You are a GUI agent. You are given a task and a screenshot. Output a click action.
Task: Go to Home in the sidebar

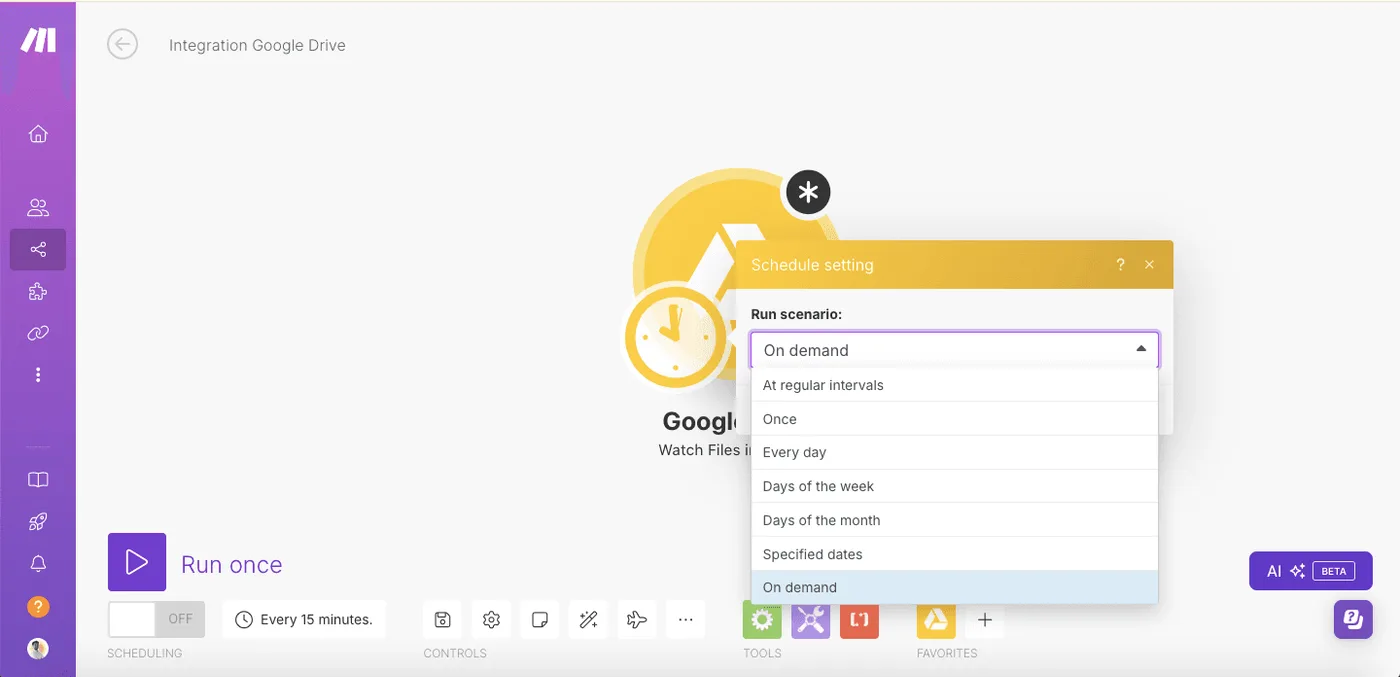point(38,134)
